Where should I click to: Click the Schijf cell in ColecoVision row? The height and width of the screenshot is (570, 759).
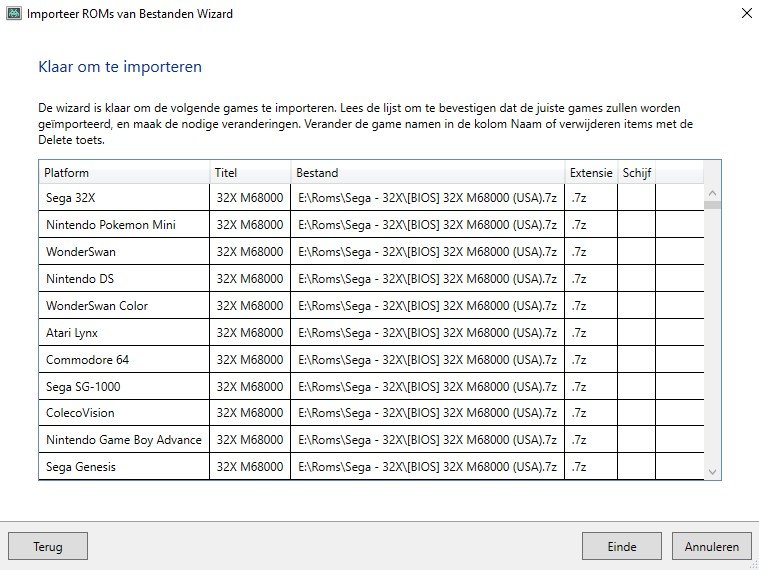tap(637, 413)
